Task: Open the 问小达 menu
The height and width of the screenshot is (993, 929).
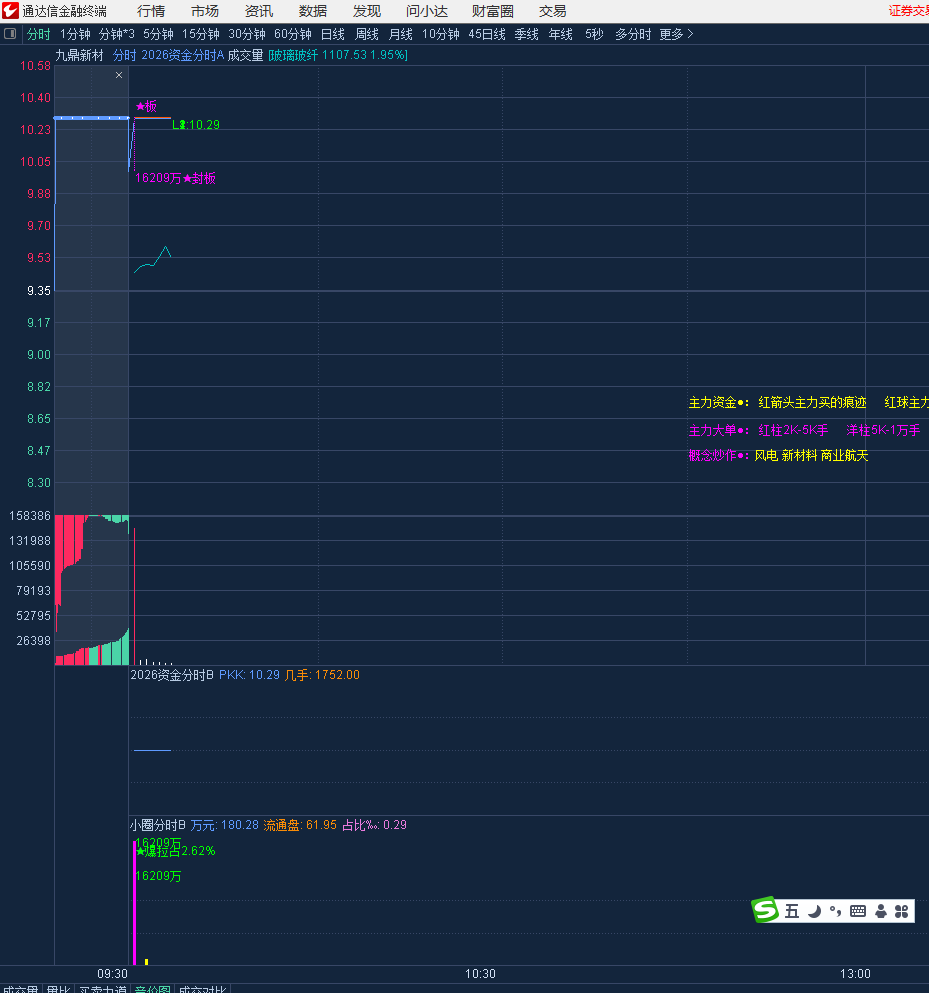Action: pos(426,11)
